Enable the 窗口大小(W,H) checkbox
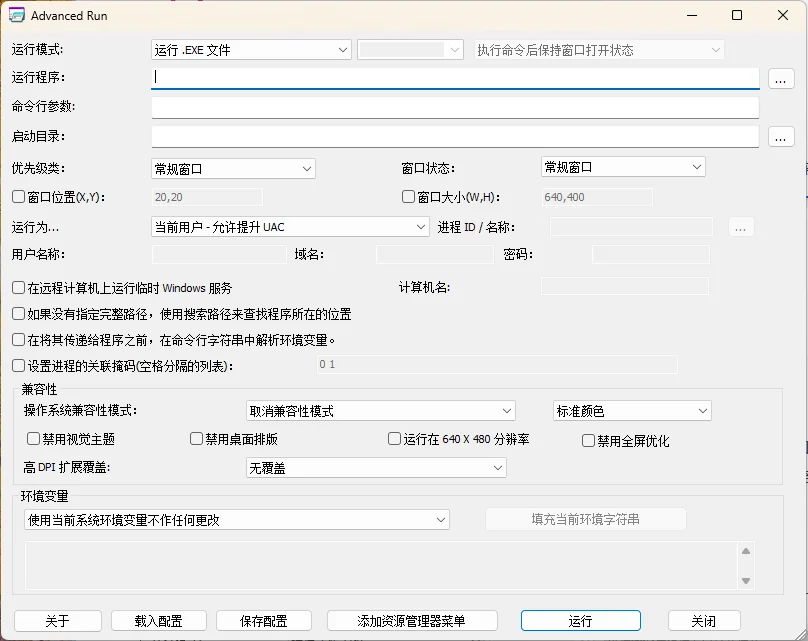This screenshot has width=808, height=641. [407, 196]
